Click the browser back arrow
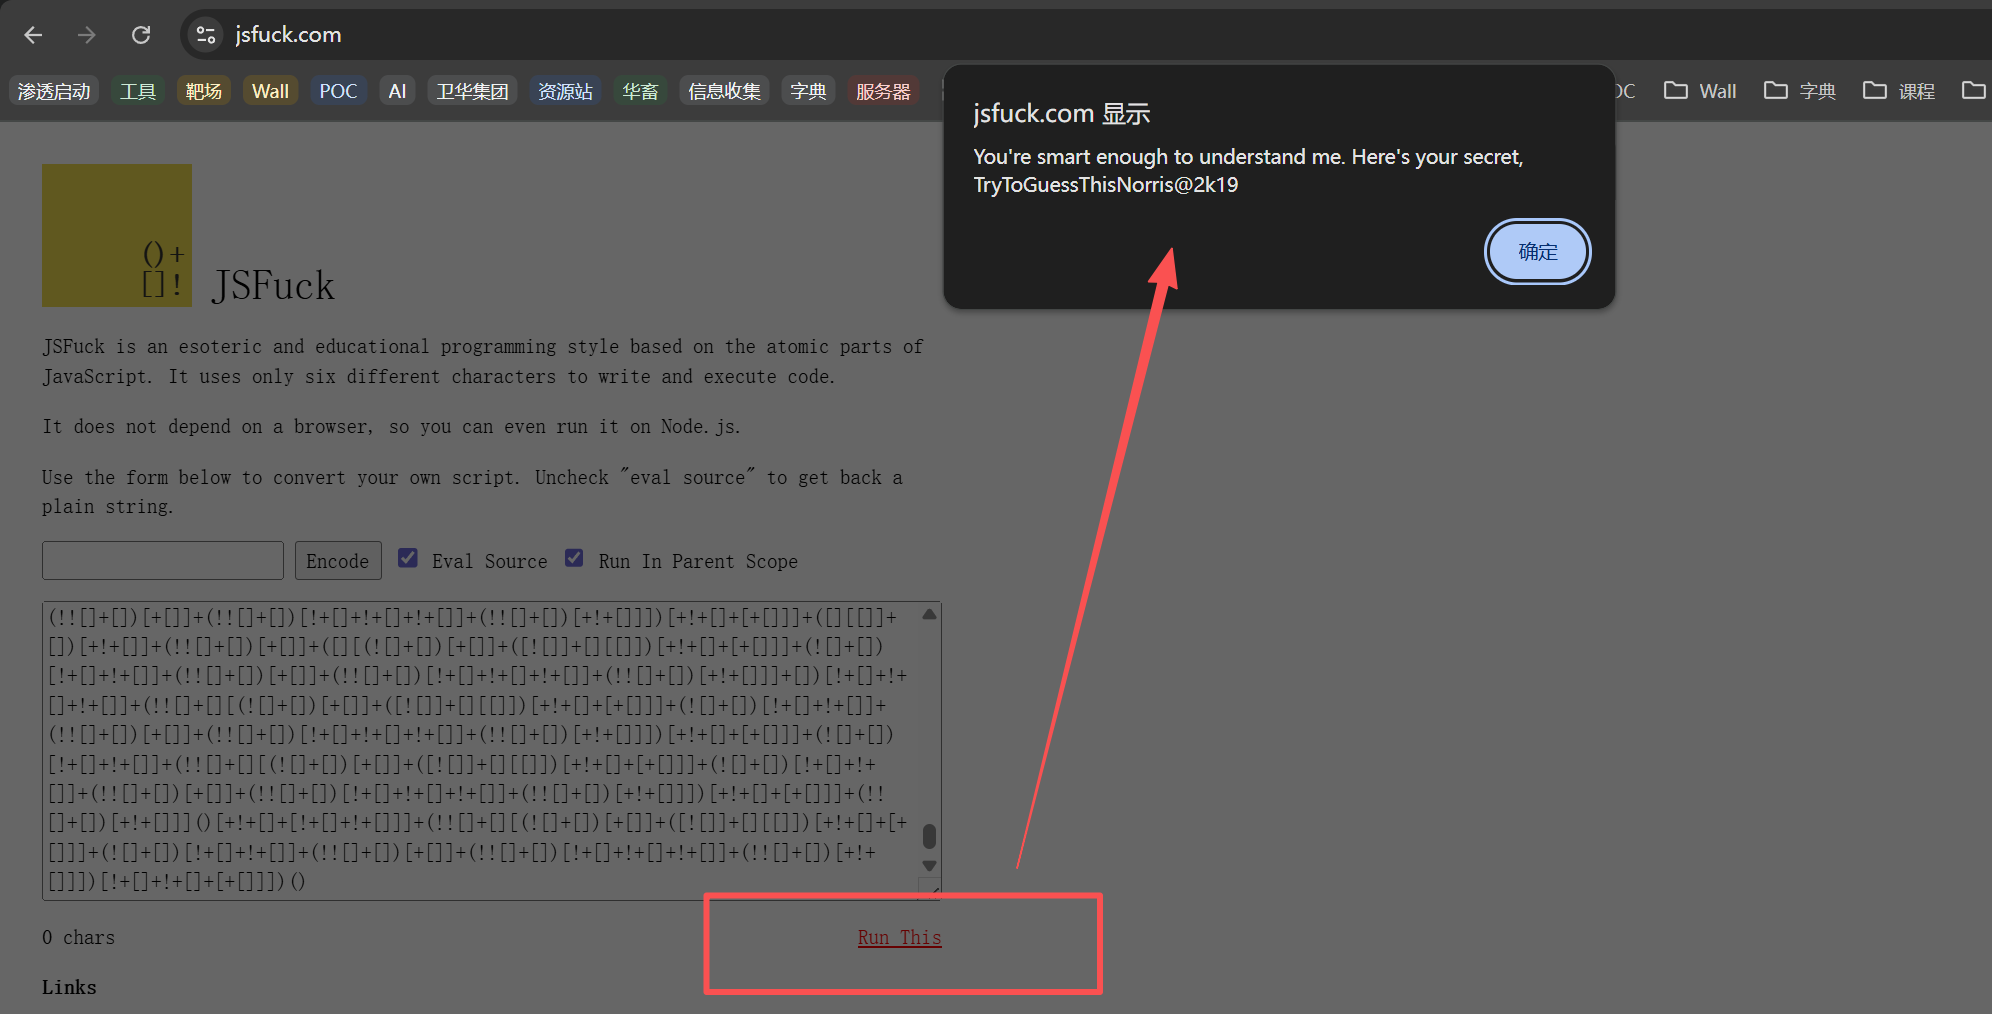The width and height of the screenshot is (1992, 1014). point(33,35)
